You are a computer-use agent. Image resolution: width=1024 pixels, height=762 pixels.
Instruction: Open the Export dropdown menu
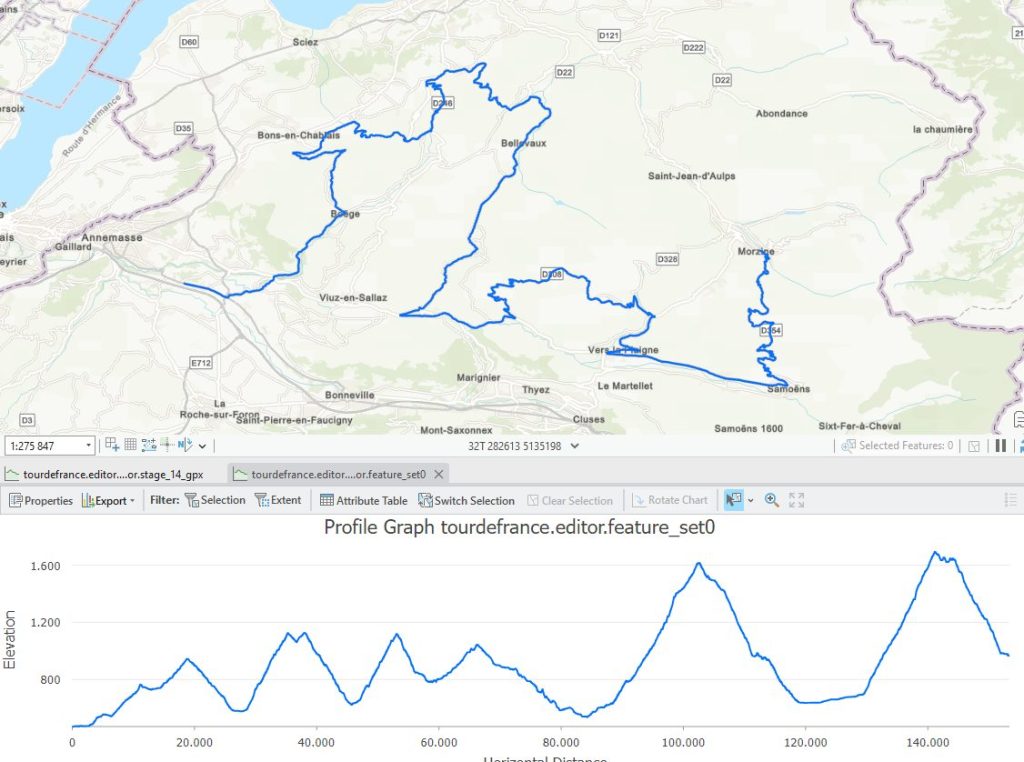[110, 500]
